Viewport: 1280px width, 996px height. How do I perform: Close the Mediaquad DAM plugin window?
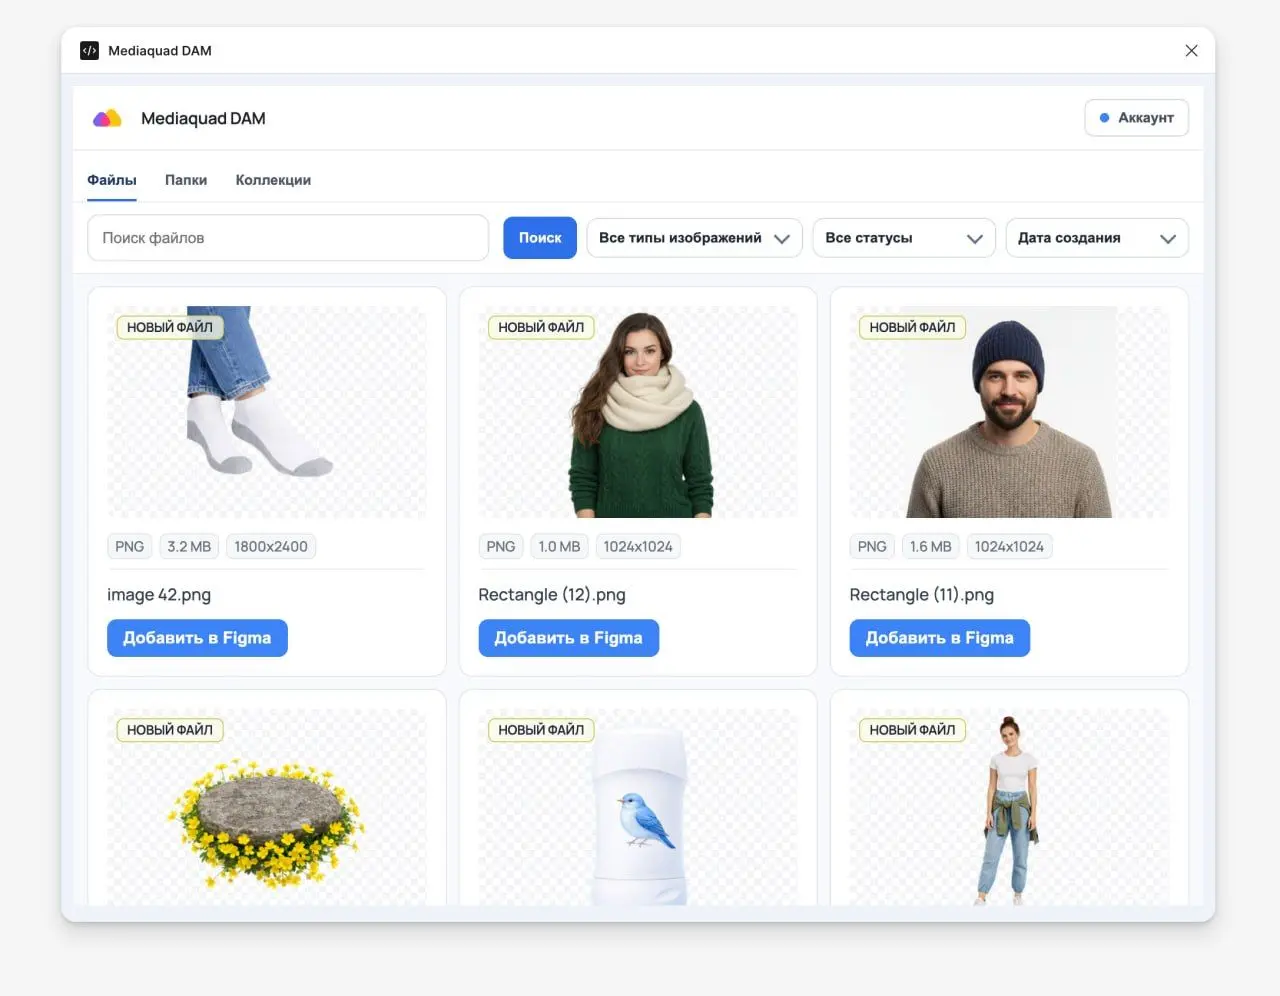tap(1191, 51)
